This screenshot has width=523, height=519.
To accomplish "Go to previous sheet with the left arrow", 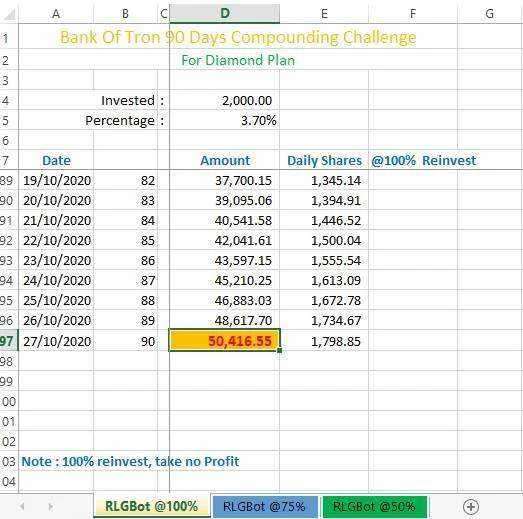I will click(22, 507).
